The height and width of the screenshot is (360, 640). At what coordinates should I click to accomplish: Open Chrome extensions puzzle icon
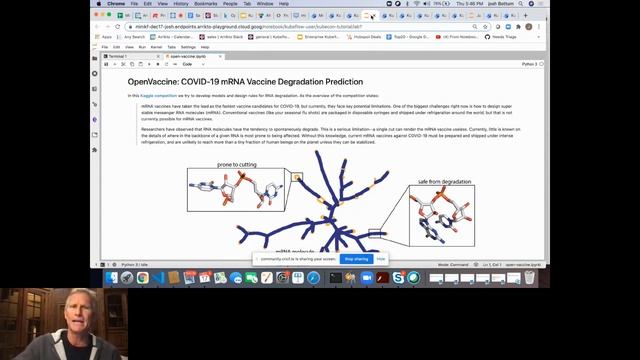click(x=518, y=27)
